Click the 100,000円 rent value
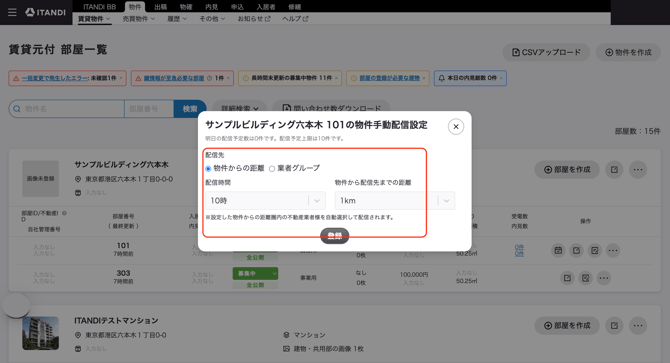670x363 pixels. (x=414, y=275)
